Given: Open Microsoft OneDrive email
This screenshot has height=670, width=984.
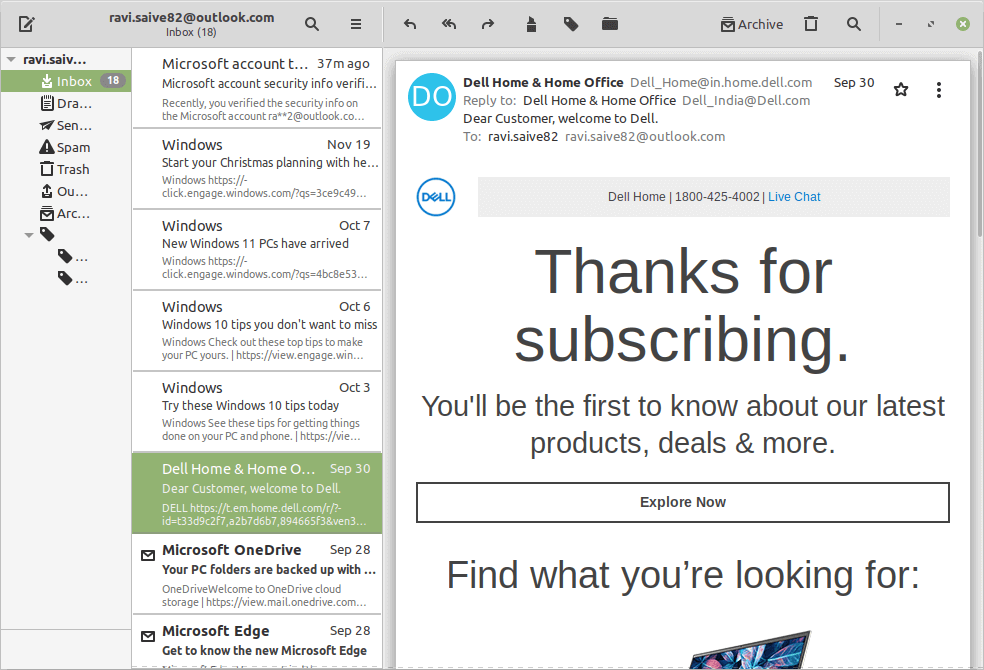Looking at the screenshot, I should click(x=257, y=574).
